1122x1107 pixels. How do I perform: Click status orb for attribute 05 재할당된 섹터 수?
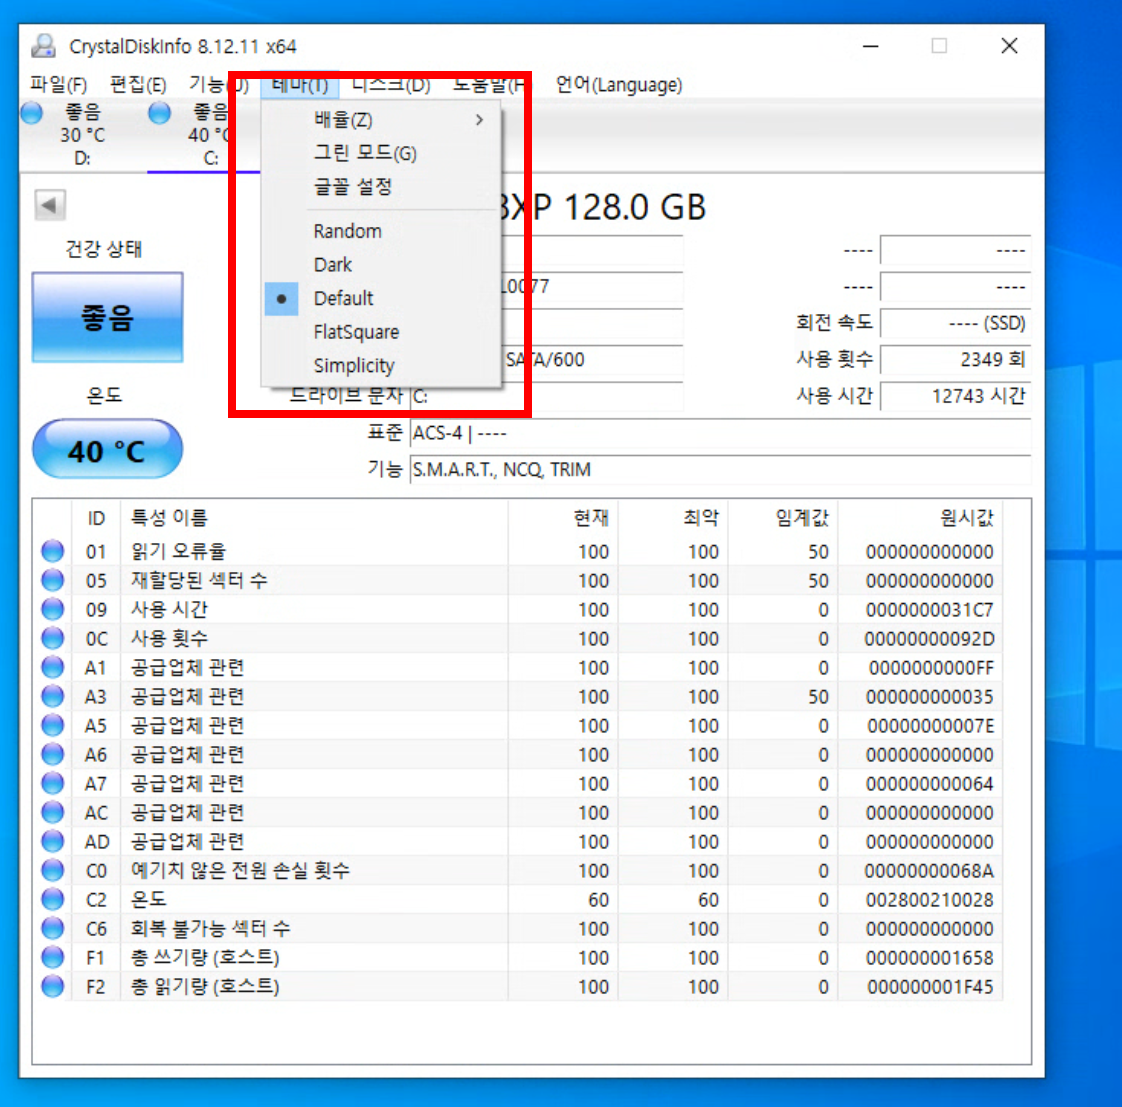pyautogui.click(x=52, y=580)
